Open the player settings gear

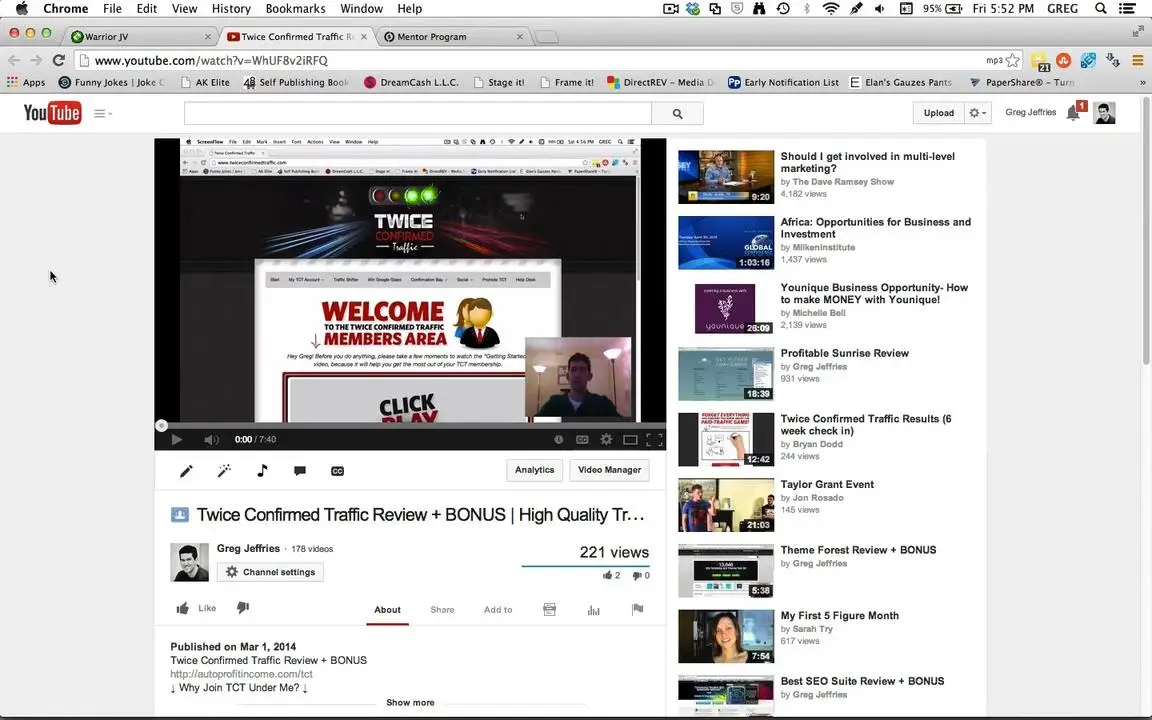tap(606, 439)
